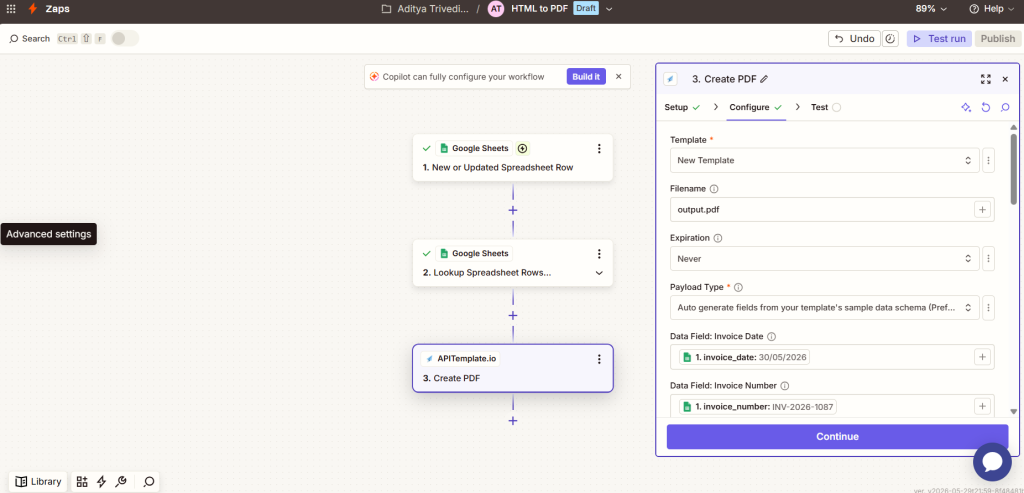Switch to the Test tab
The height and width of the screenshot is (493, 1024).
(x=825, y=107)
